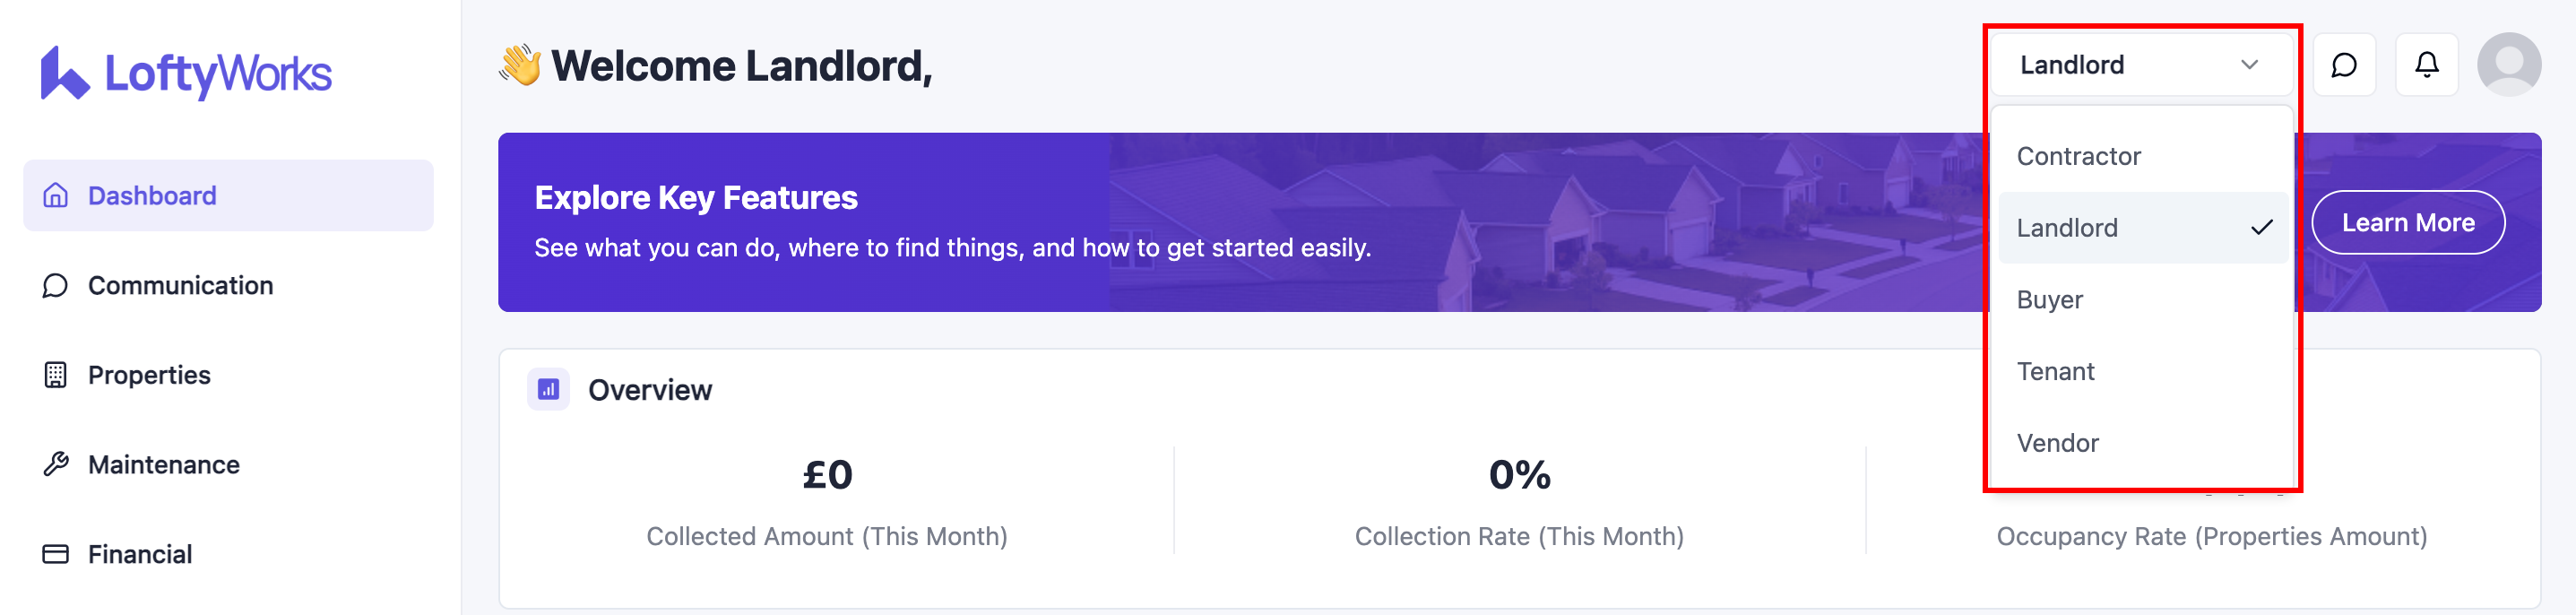Click Collected Amount This Month stat
This screenshot has height=615, width=2576.
(827, 502)
